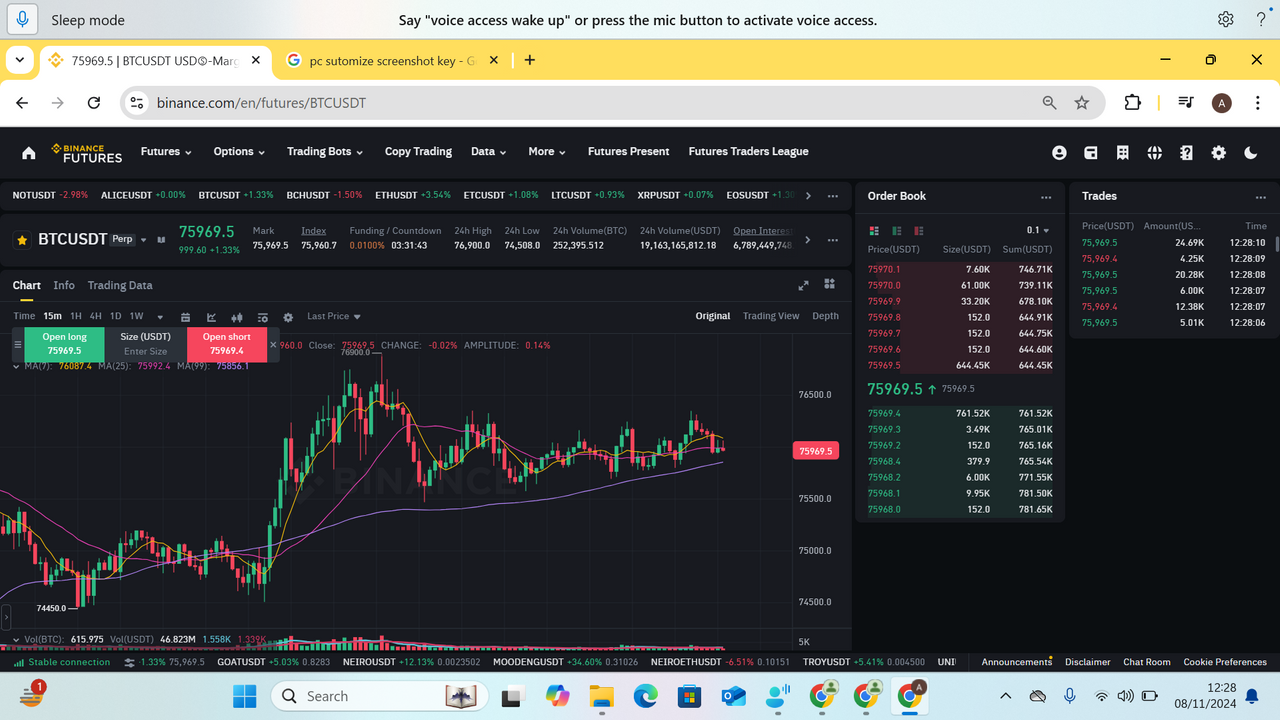Open Order Book more options menu
Image resolution: width=1280 pixels, height=720 pixels.
[1046, 197]
